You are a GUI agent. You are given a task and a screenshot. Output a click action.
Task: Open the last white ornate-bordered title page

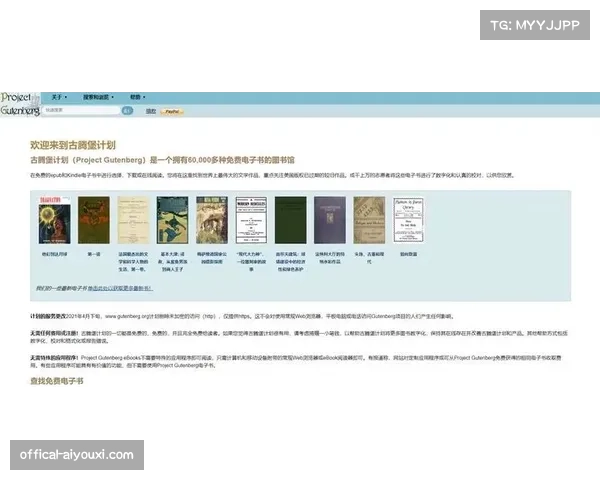pos(408,220)
